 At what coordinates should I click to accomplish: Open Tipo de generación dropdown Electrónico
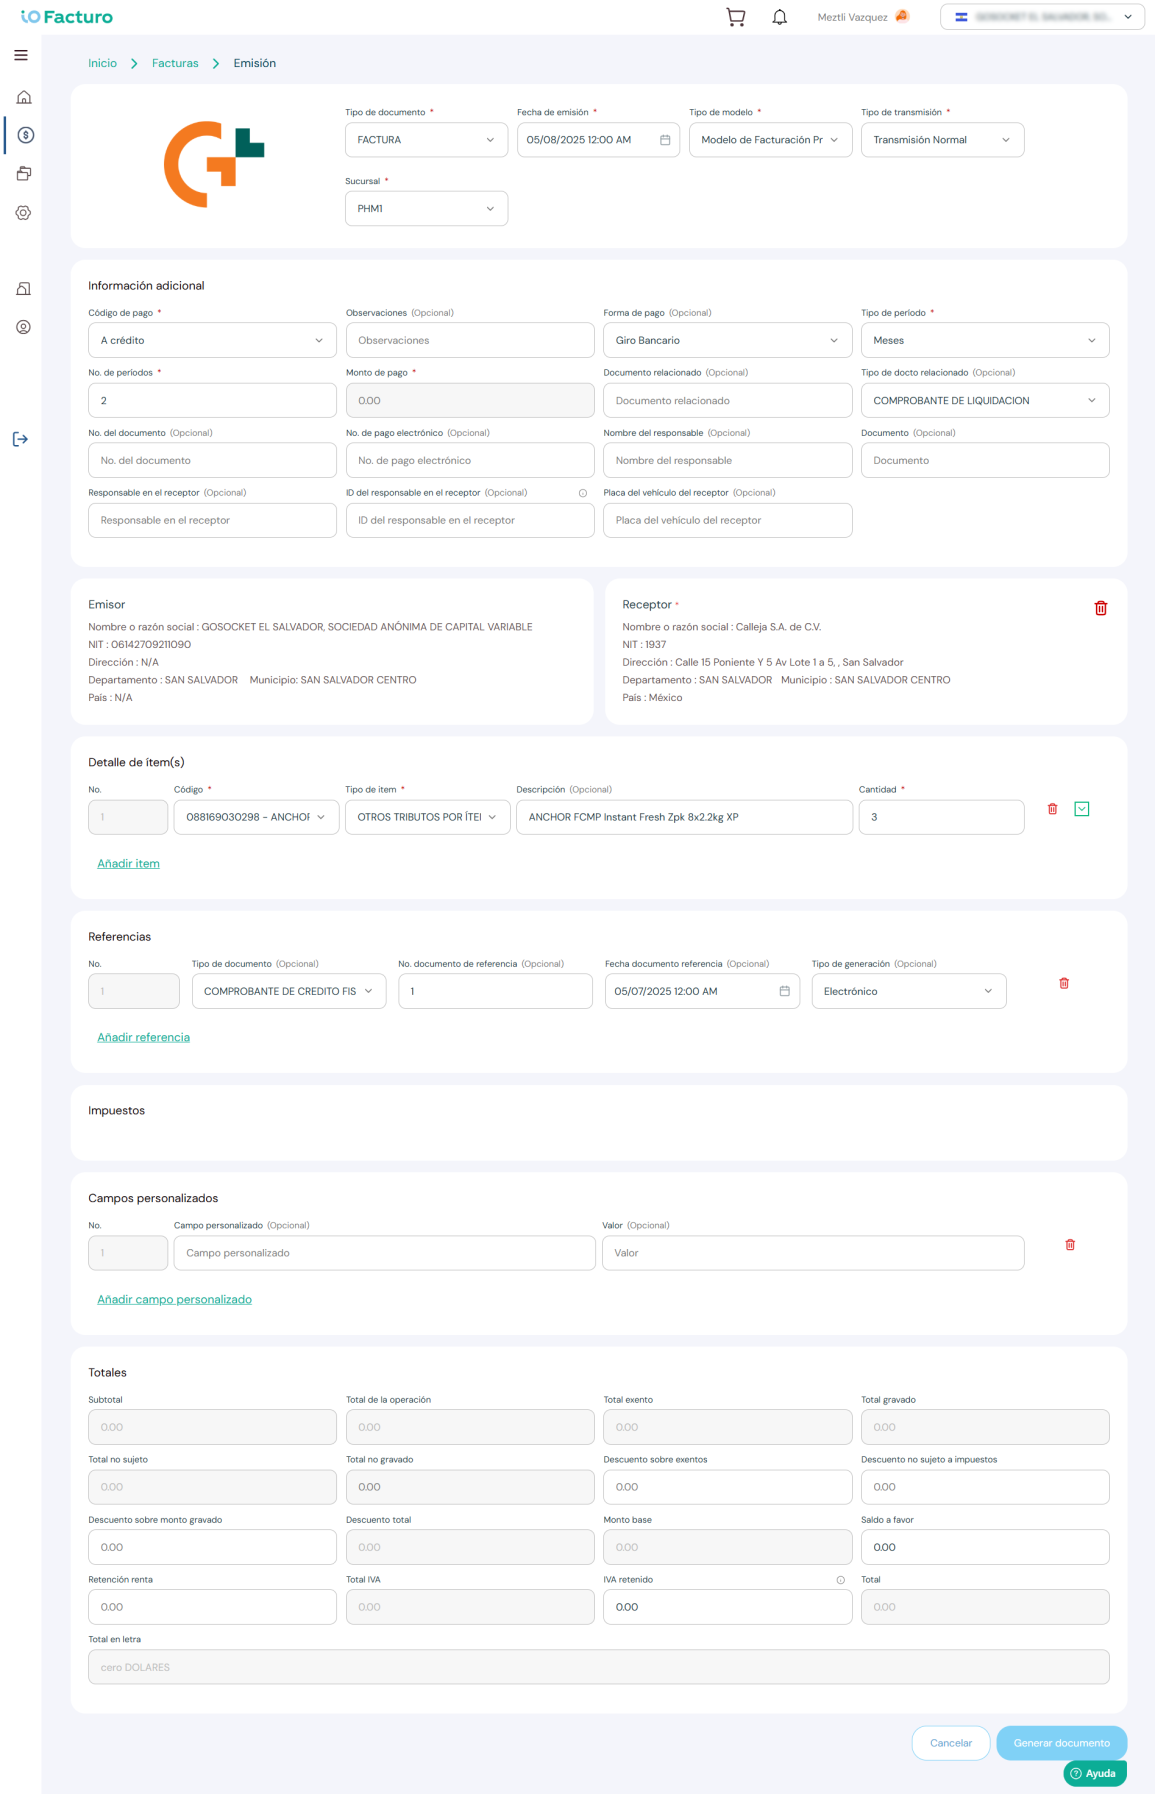point(909,991)
